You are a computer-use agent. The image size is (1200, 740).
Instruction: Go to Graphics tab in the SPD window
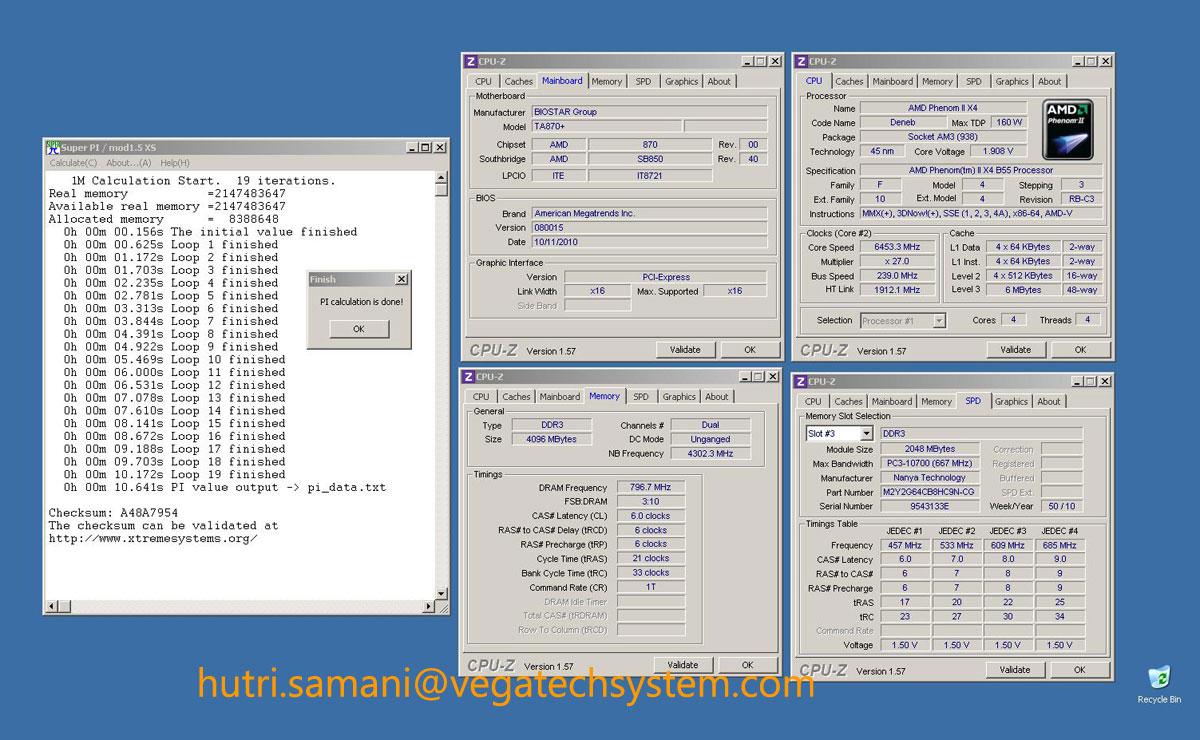[1011, 402]
